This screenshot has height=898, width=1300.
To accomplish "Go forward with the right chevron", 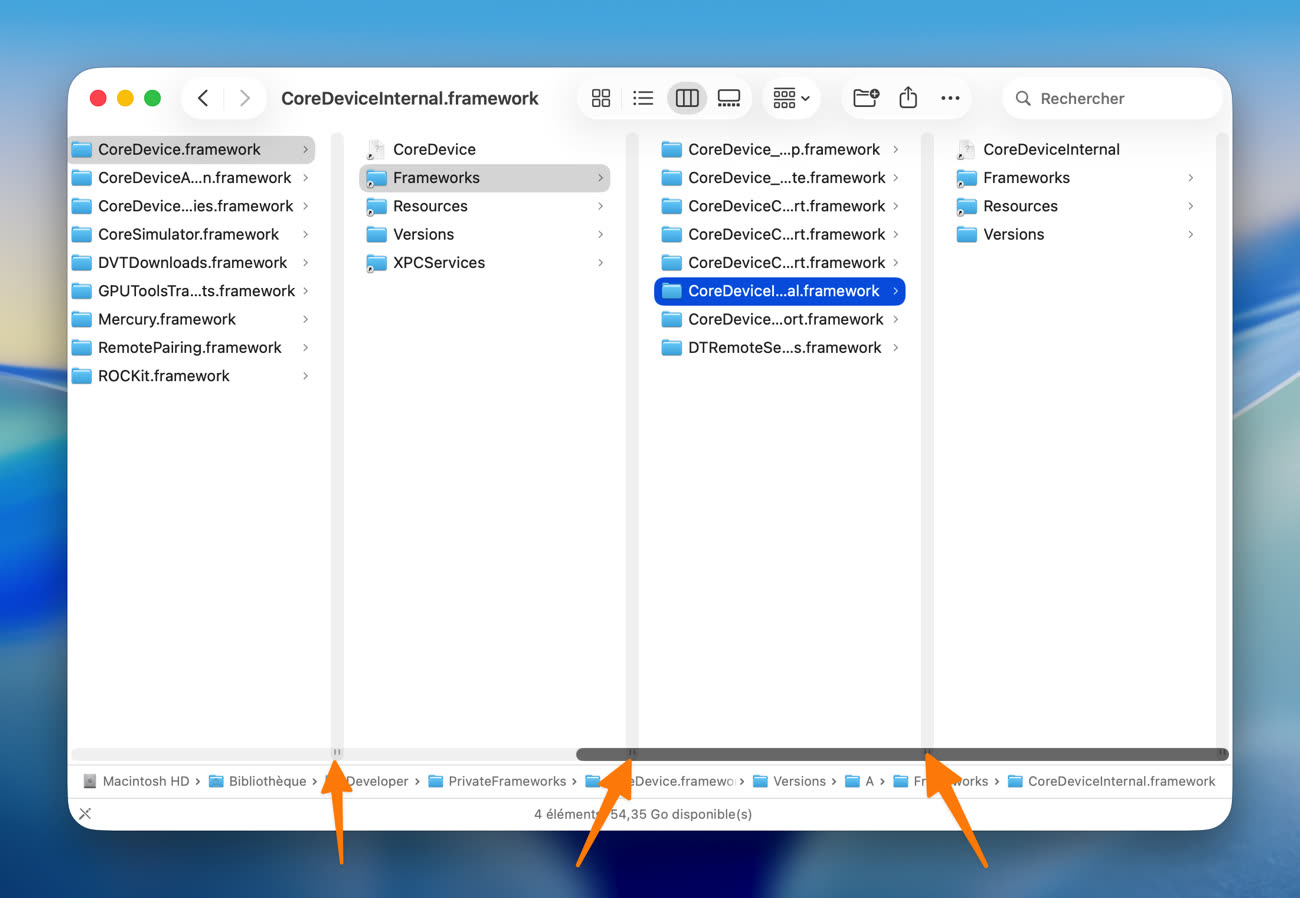I will click(x=245, y=98).
